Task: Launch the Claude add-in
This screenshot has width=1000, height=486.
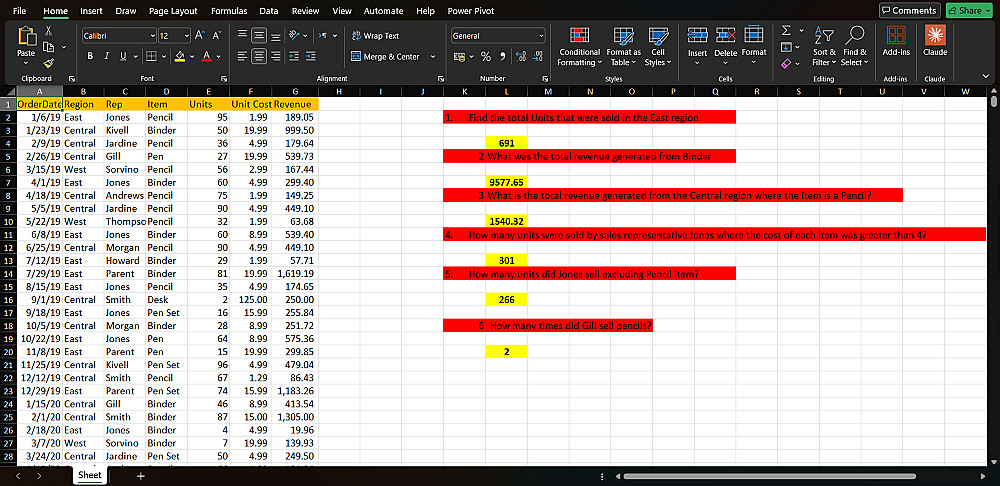Action: coord(935,41)
